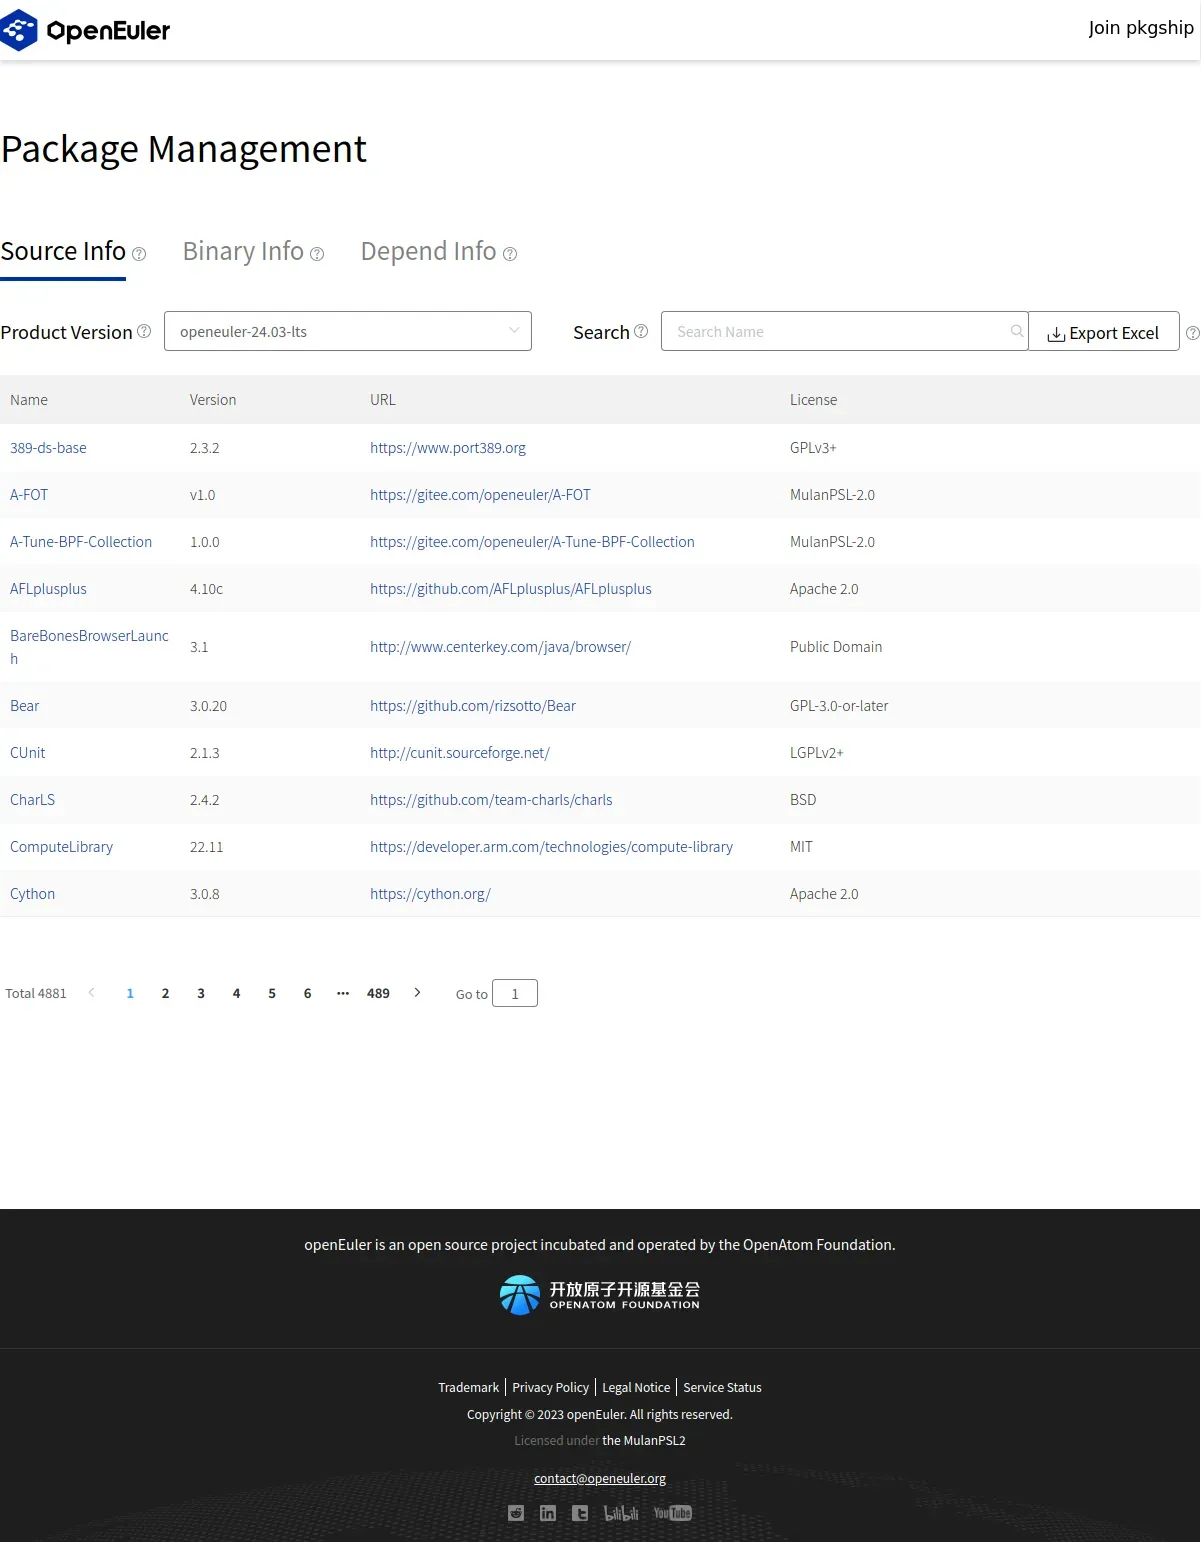The height and width of the screenshot is (1542, 1201).
Task: Select page 5 in pagination
Action: [x=272, y=993]
